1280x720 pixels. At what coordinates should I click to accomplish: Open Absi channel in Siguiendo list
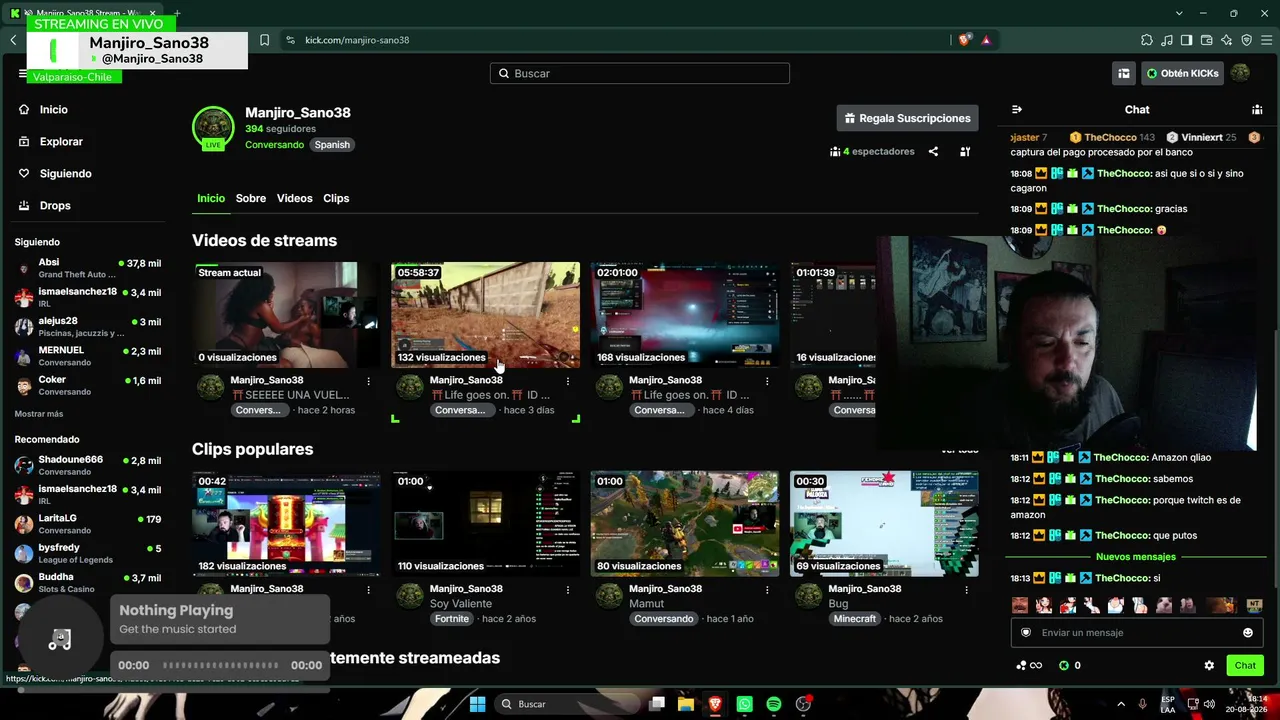88,268
